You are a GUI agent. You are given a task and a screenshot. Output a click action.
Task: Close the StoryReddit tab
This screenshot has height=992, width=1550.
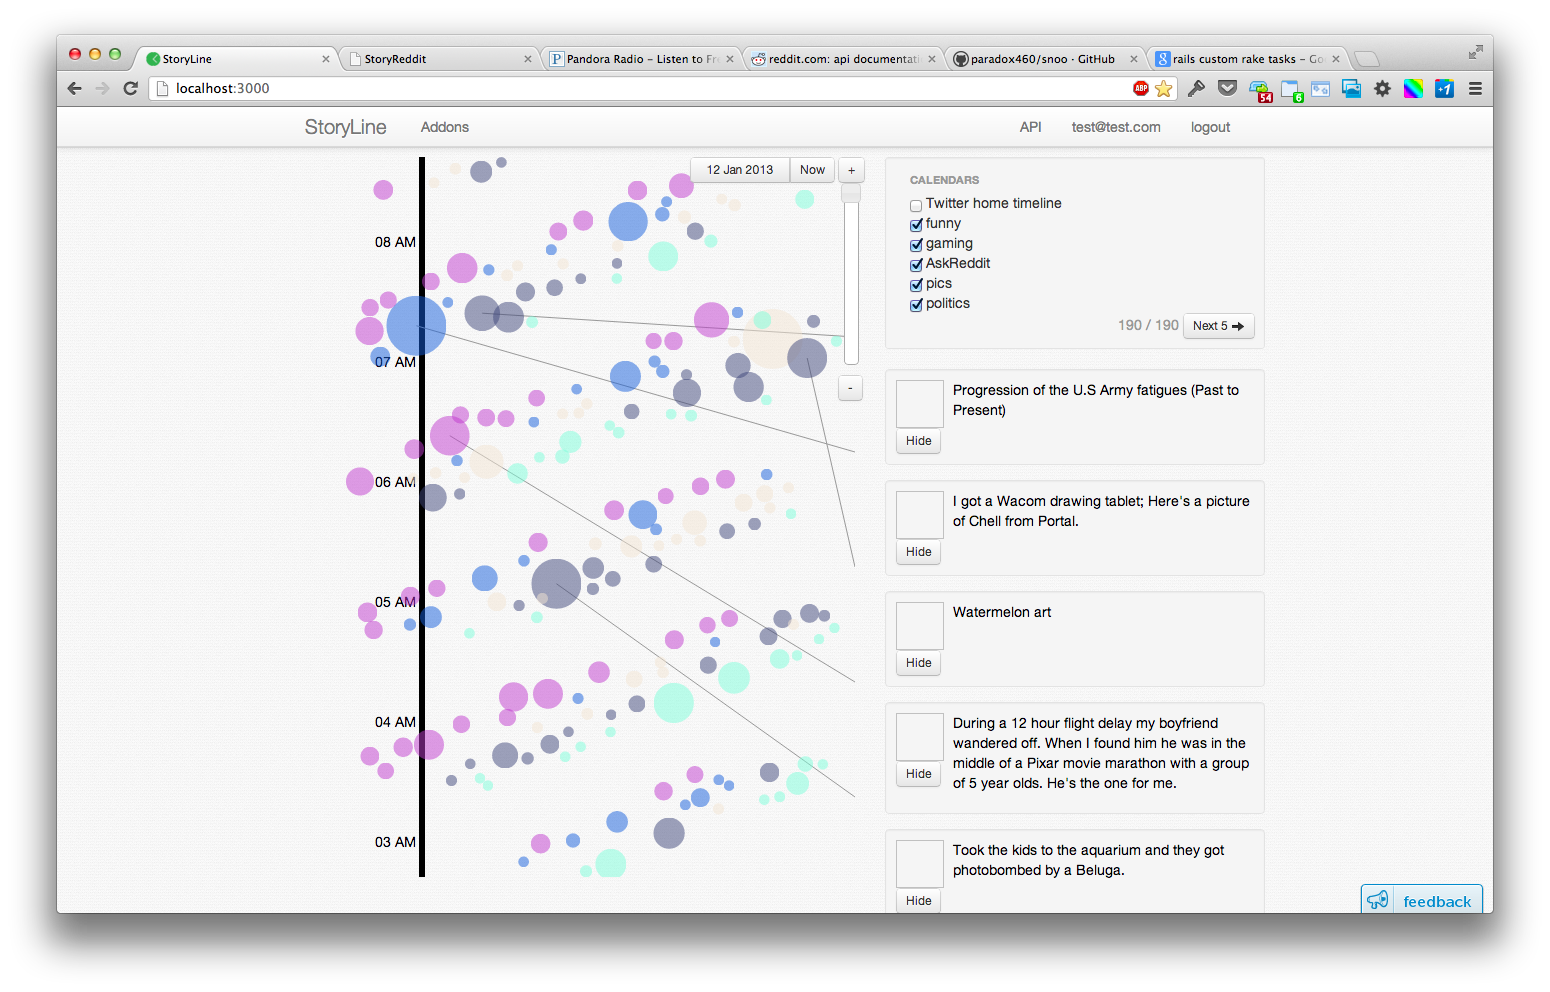coord(528,59)
